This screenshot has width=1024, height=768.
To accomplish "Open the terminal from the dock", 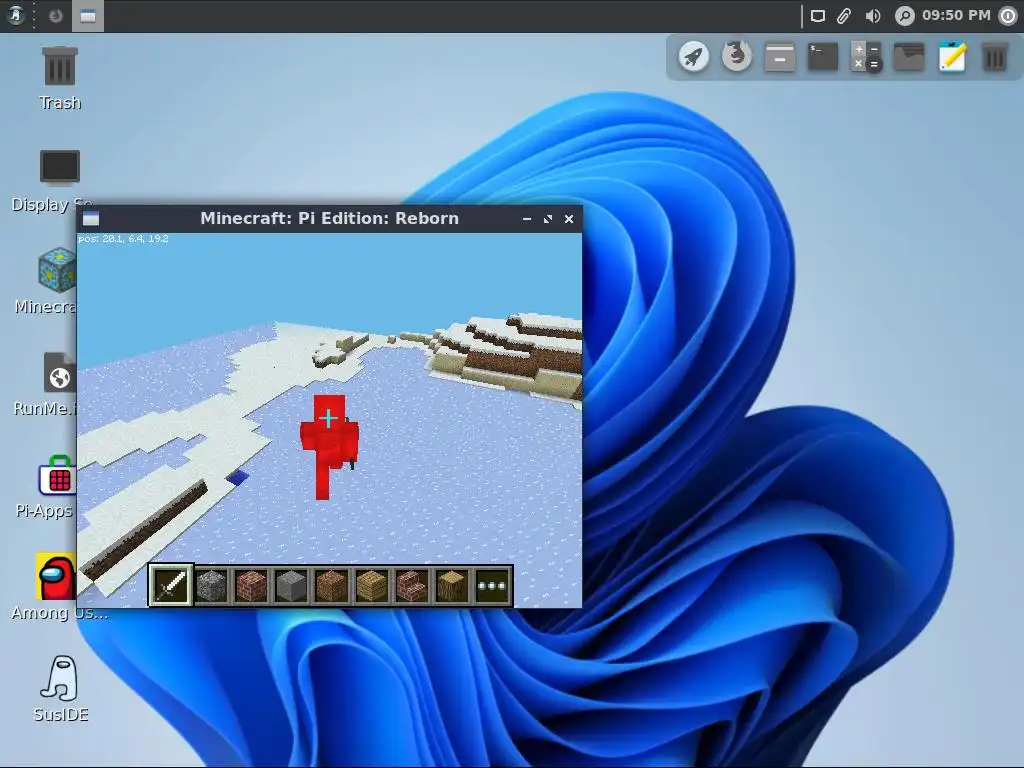I will (823, 57).
